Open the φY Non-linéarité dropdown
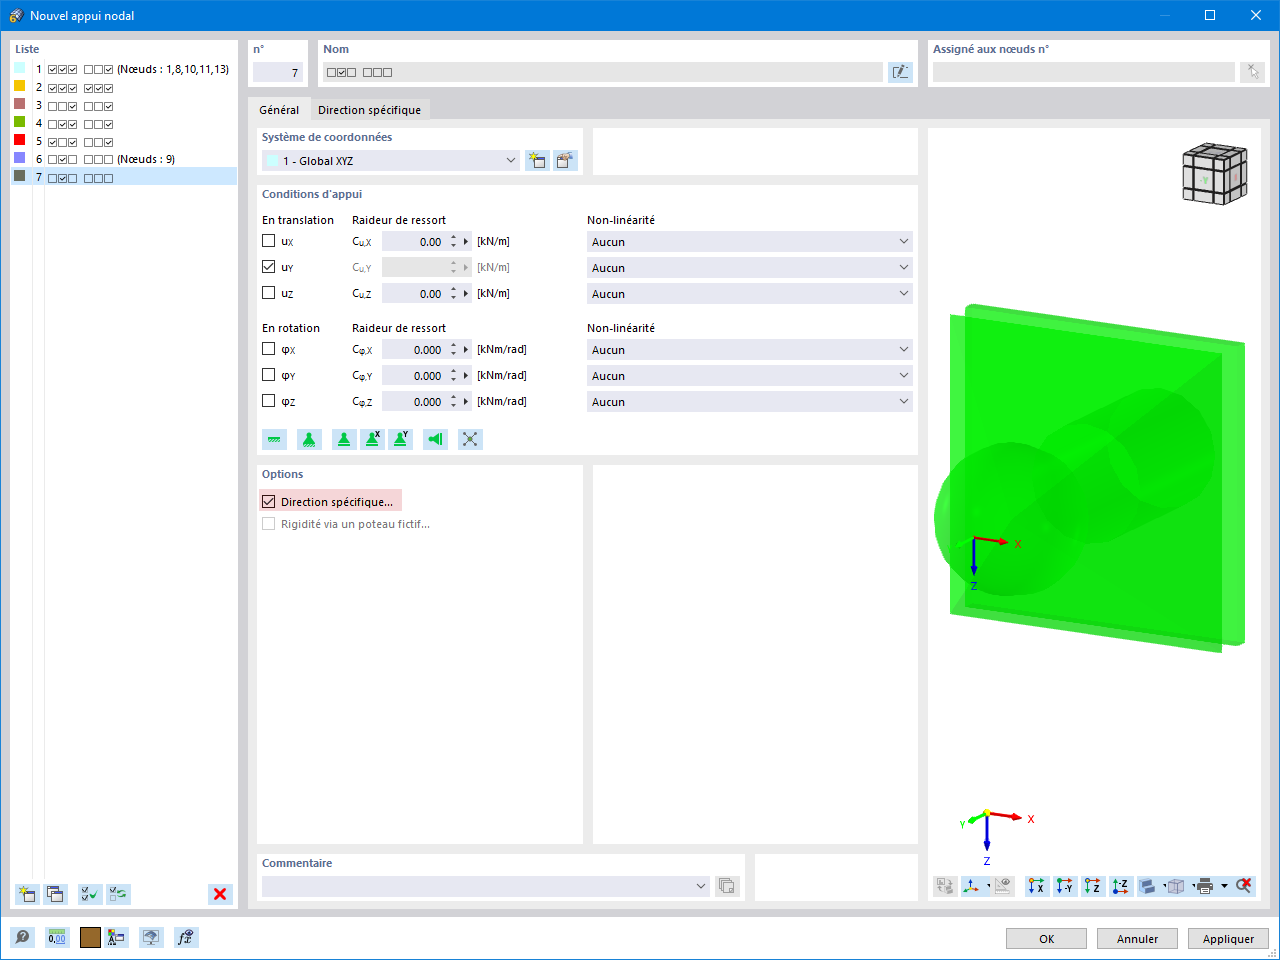 pos(750,375)
